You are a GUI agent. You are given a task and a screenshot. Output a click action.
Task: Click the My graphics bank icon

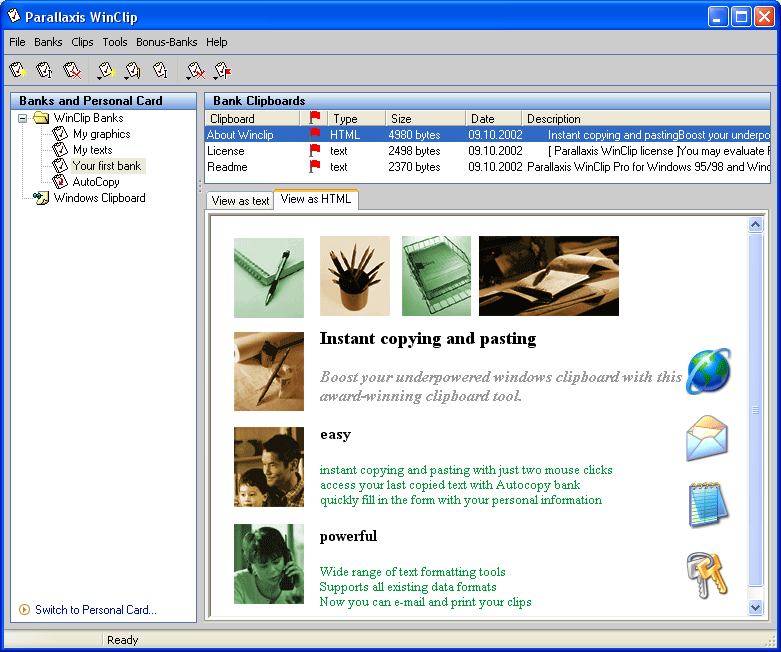pos(60,133)
